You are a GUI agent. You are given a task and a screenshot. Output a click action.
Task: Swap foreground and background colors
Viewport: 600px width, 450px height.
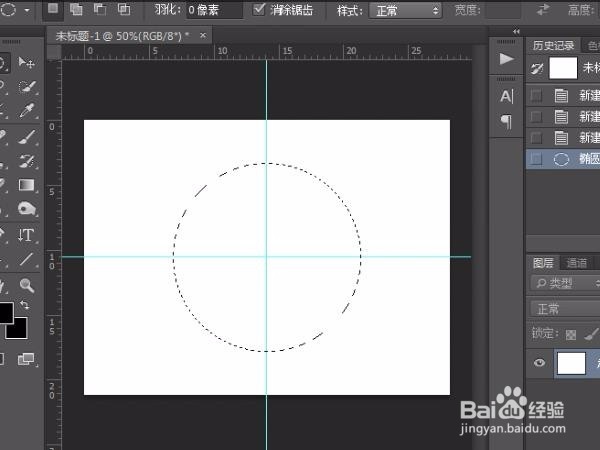pyautogui.click(x=24, y=305)
